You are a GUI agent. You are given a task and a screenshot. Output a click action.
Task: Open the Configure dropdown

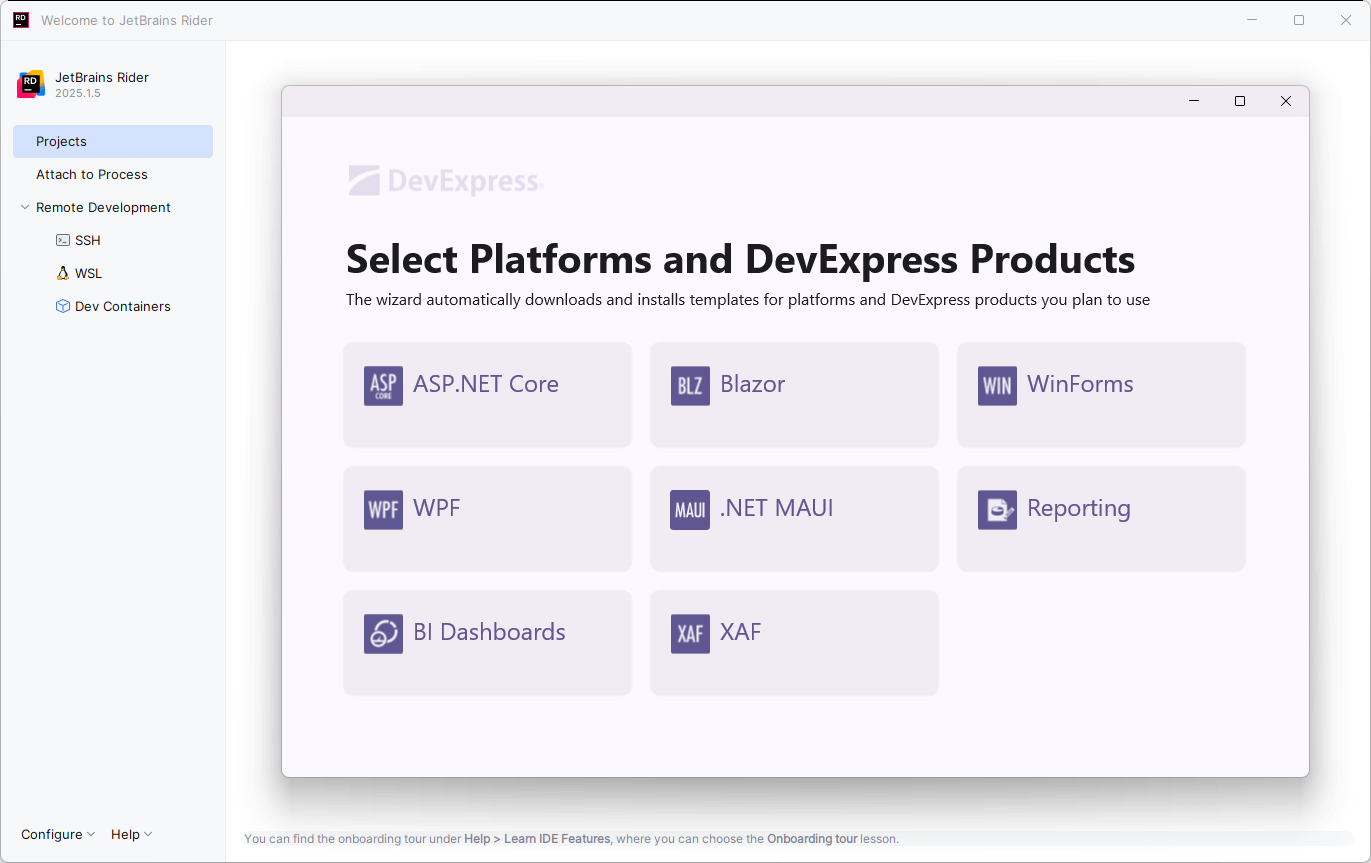click(57, 834)
